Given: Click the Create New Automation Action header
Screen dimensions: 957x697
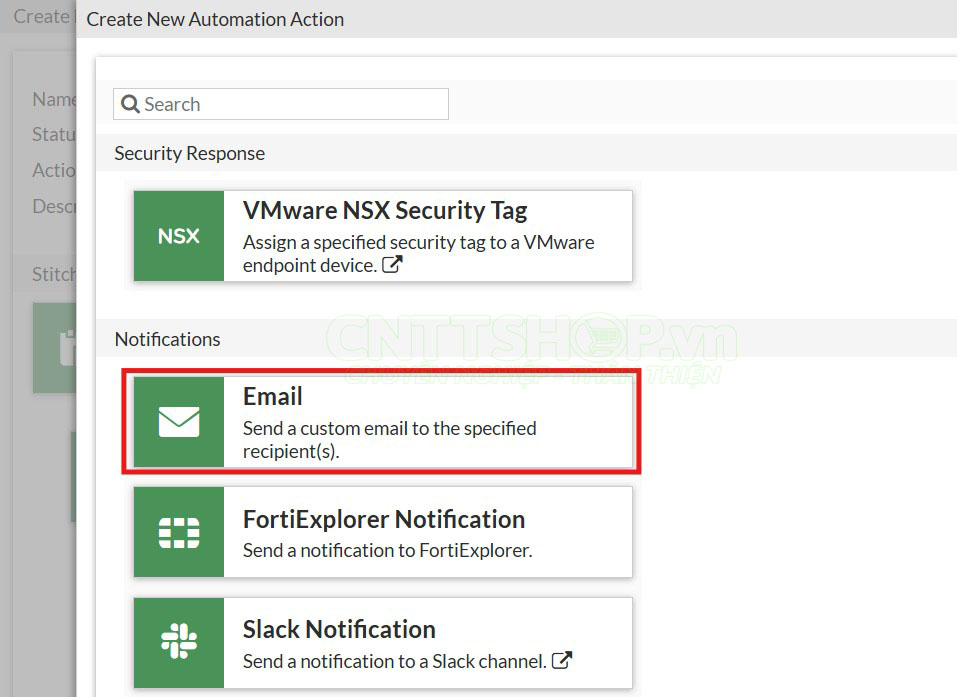Looking at the screenshot, I should point(215,19).
